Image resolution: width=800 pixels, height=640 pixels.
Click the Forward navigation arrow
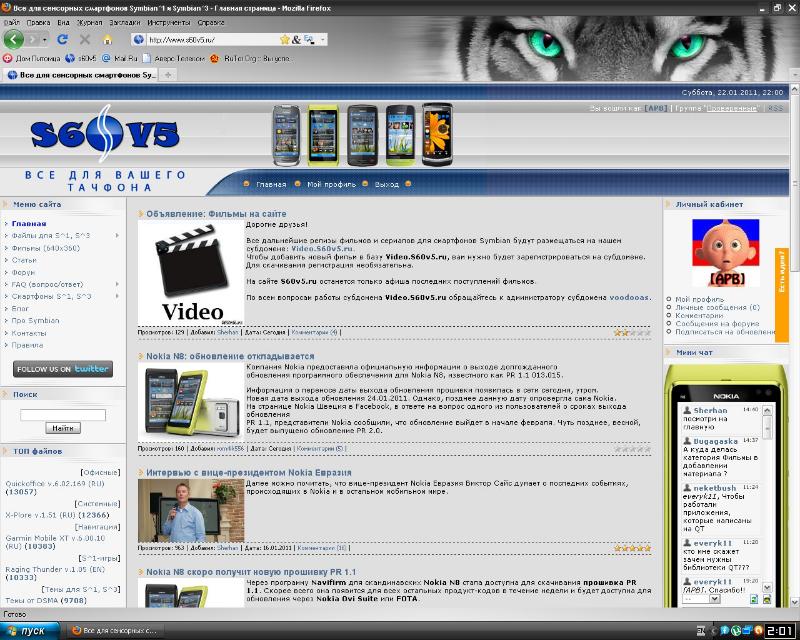coord(33,39)
